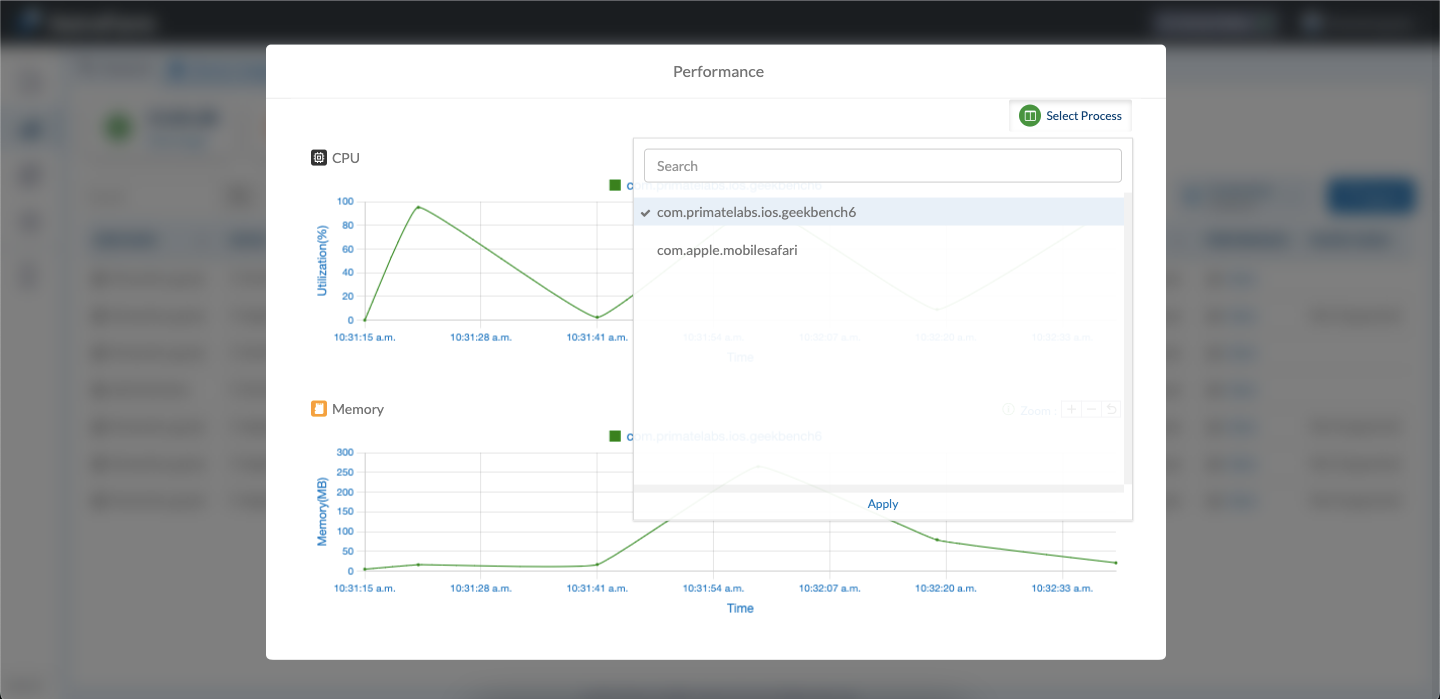Image resolution: width=1440 pixels, height=699 pixels.
Task: Apply the selected processes
Action: (x=883, y=504)
